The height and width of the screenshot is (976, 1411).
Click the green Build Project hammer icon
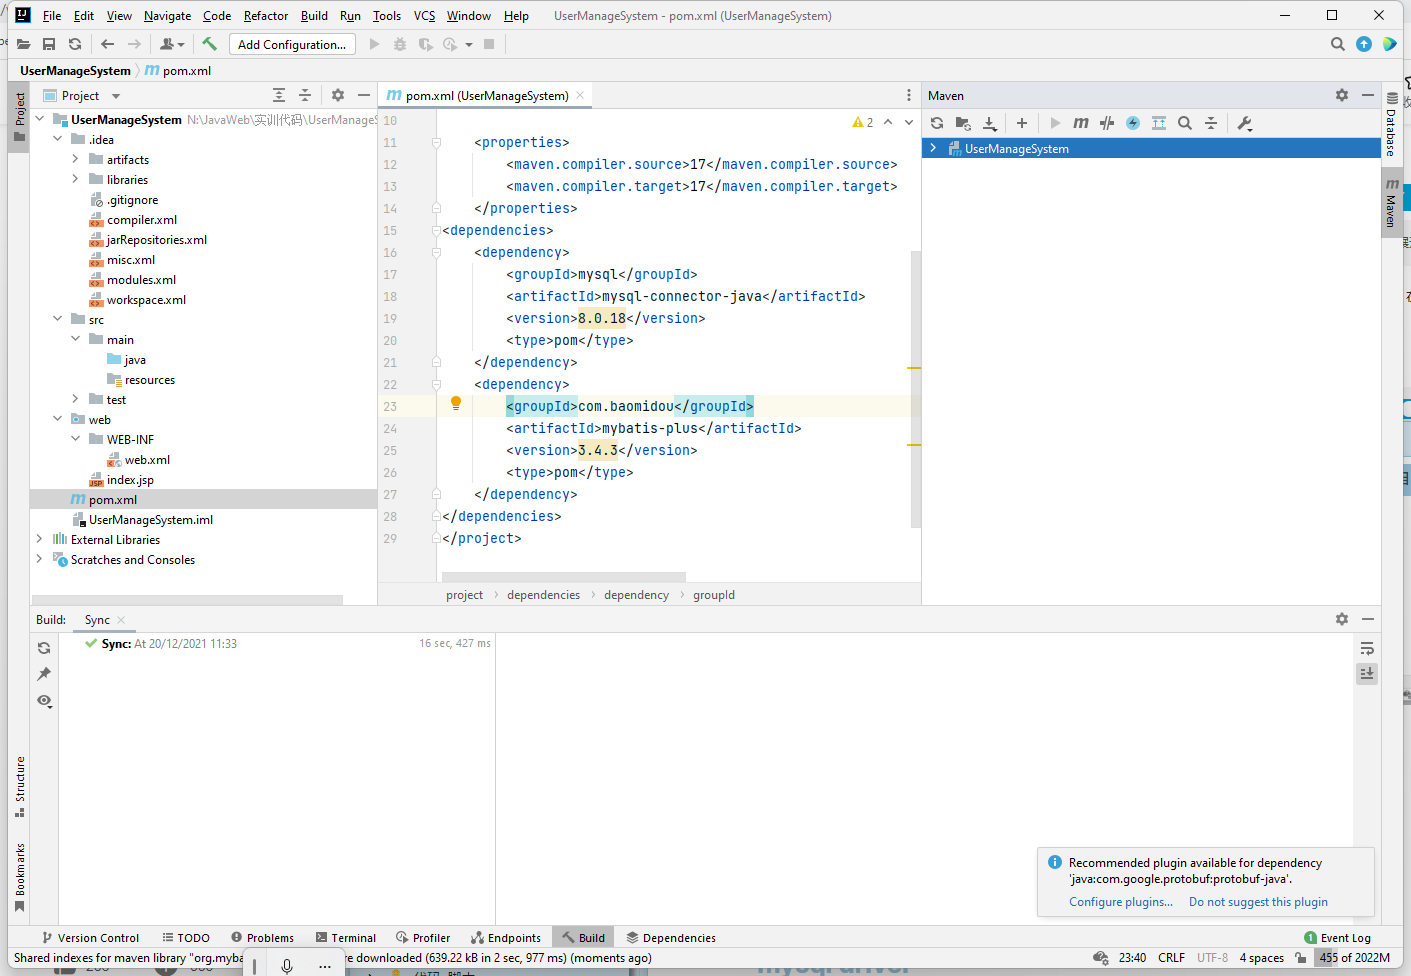point(209,44)
